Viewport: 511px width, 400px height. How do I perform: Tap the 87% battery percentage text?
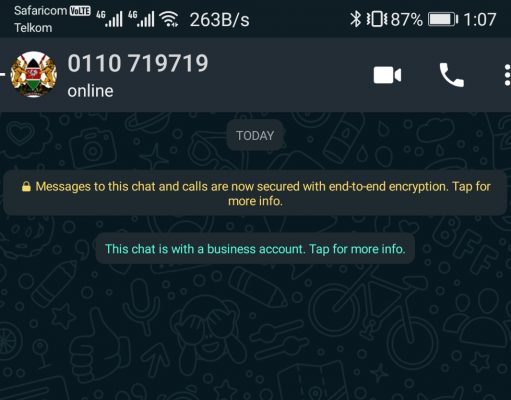(x=407, y=19)
